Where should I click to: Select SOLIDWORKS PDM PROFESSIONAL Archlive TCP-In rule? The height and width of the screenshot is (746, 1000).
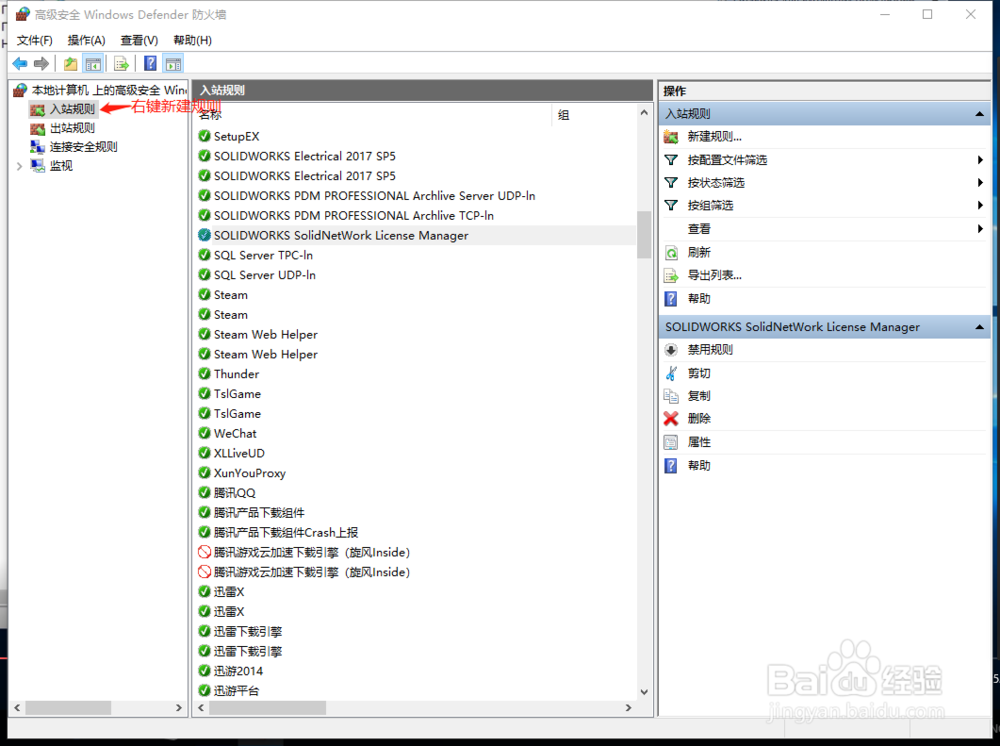353,216
